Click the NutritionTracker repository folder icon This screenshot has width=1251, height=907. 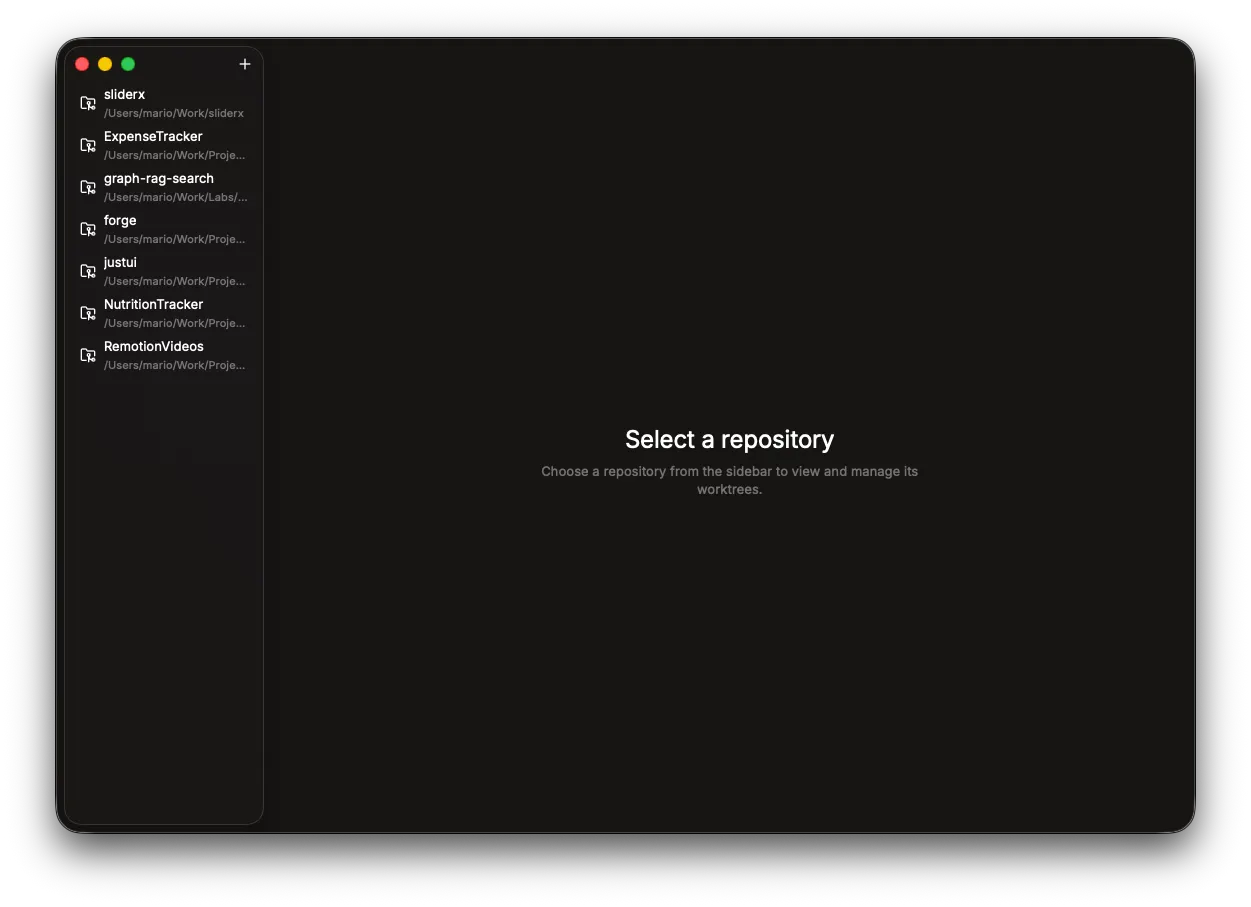[88, 313]
